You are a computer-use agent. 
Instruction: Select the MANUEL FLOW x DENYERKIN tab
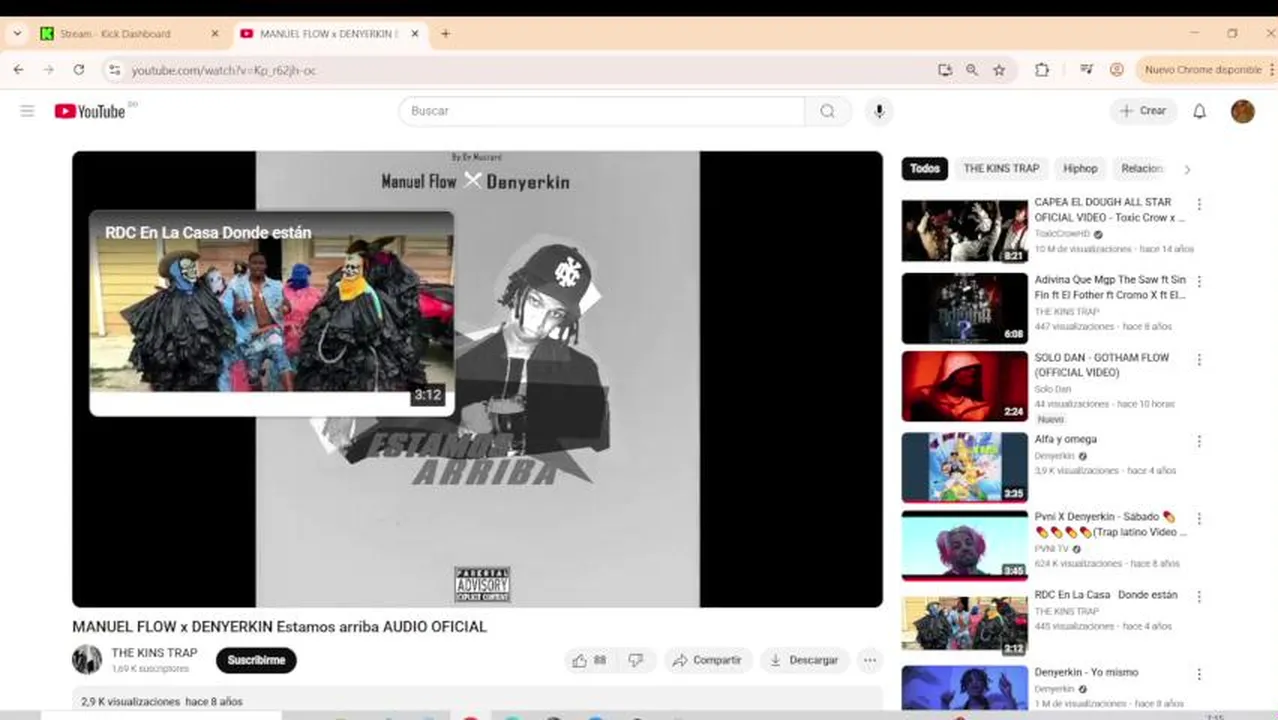coord(330,33)
